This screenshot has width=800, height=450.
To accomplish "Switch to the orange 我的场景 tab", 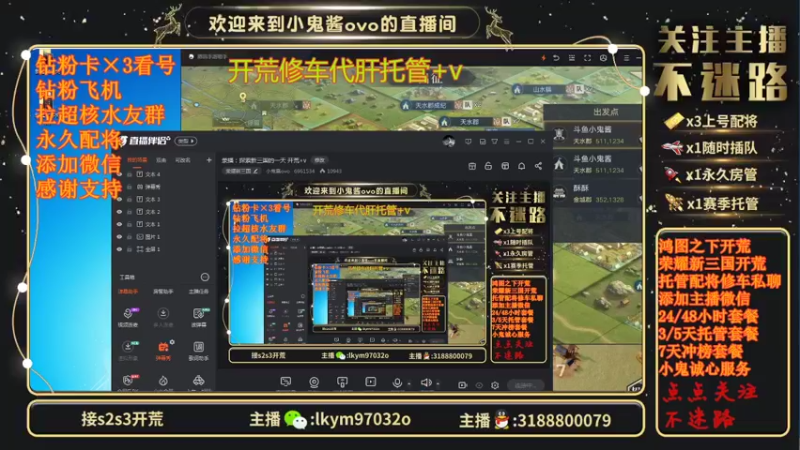I will pos(137,160).
